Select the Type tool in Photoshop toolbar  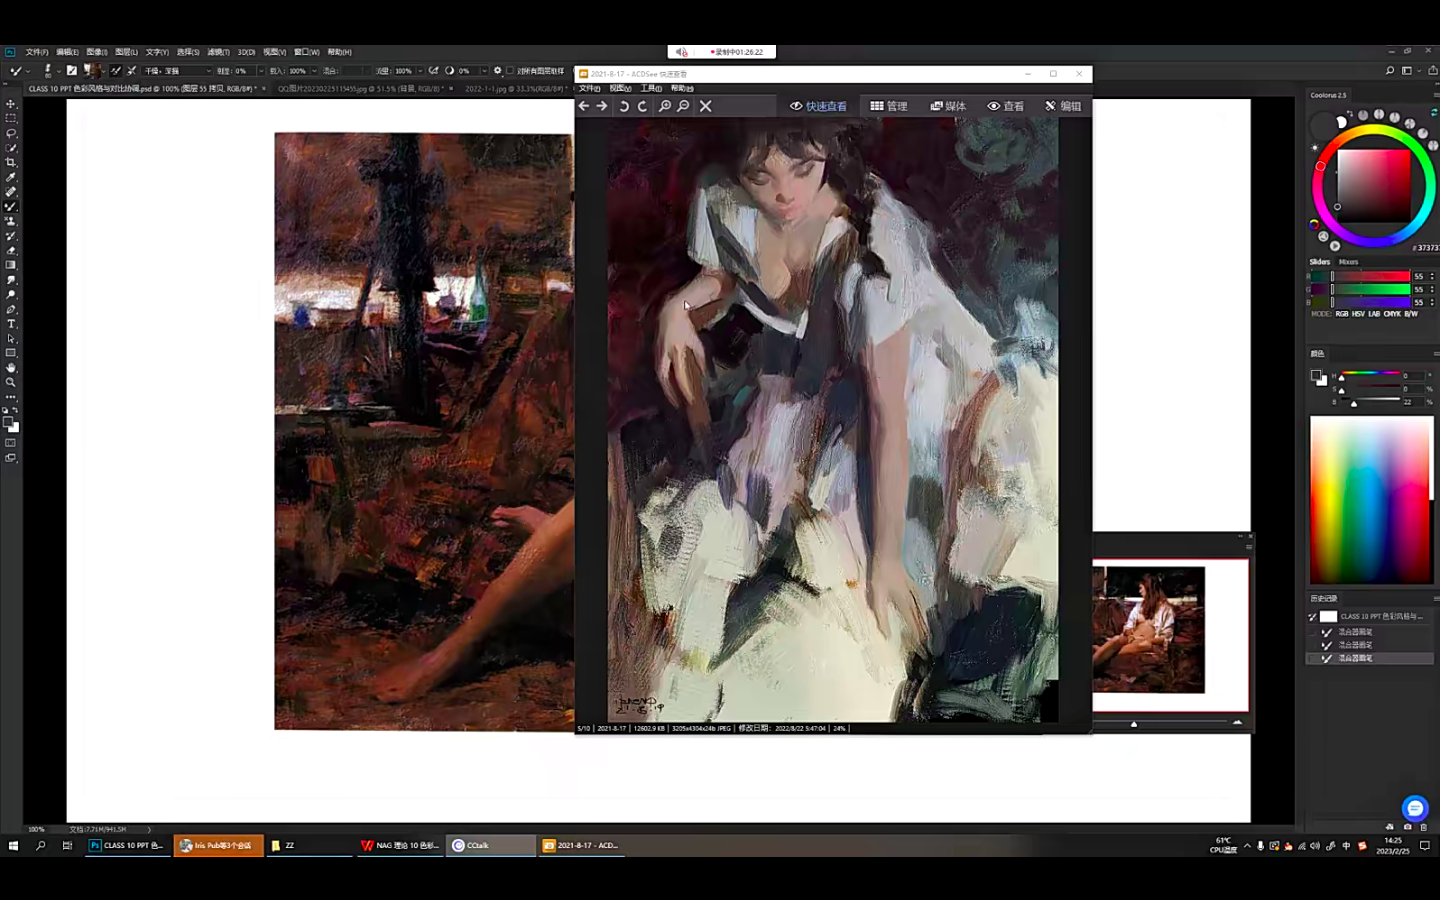pos(11,324)
